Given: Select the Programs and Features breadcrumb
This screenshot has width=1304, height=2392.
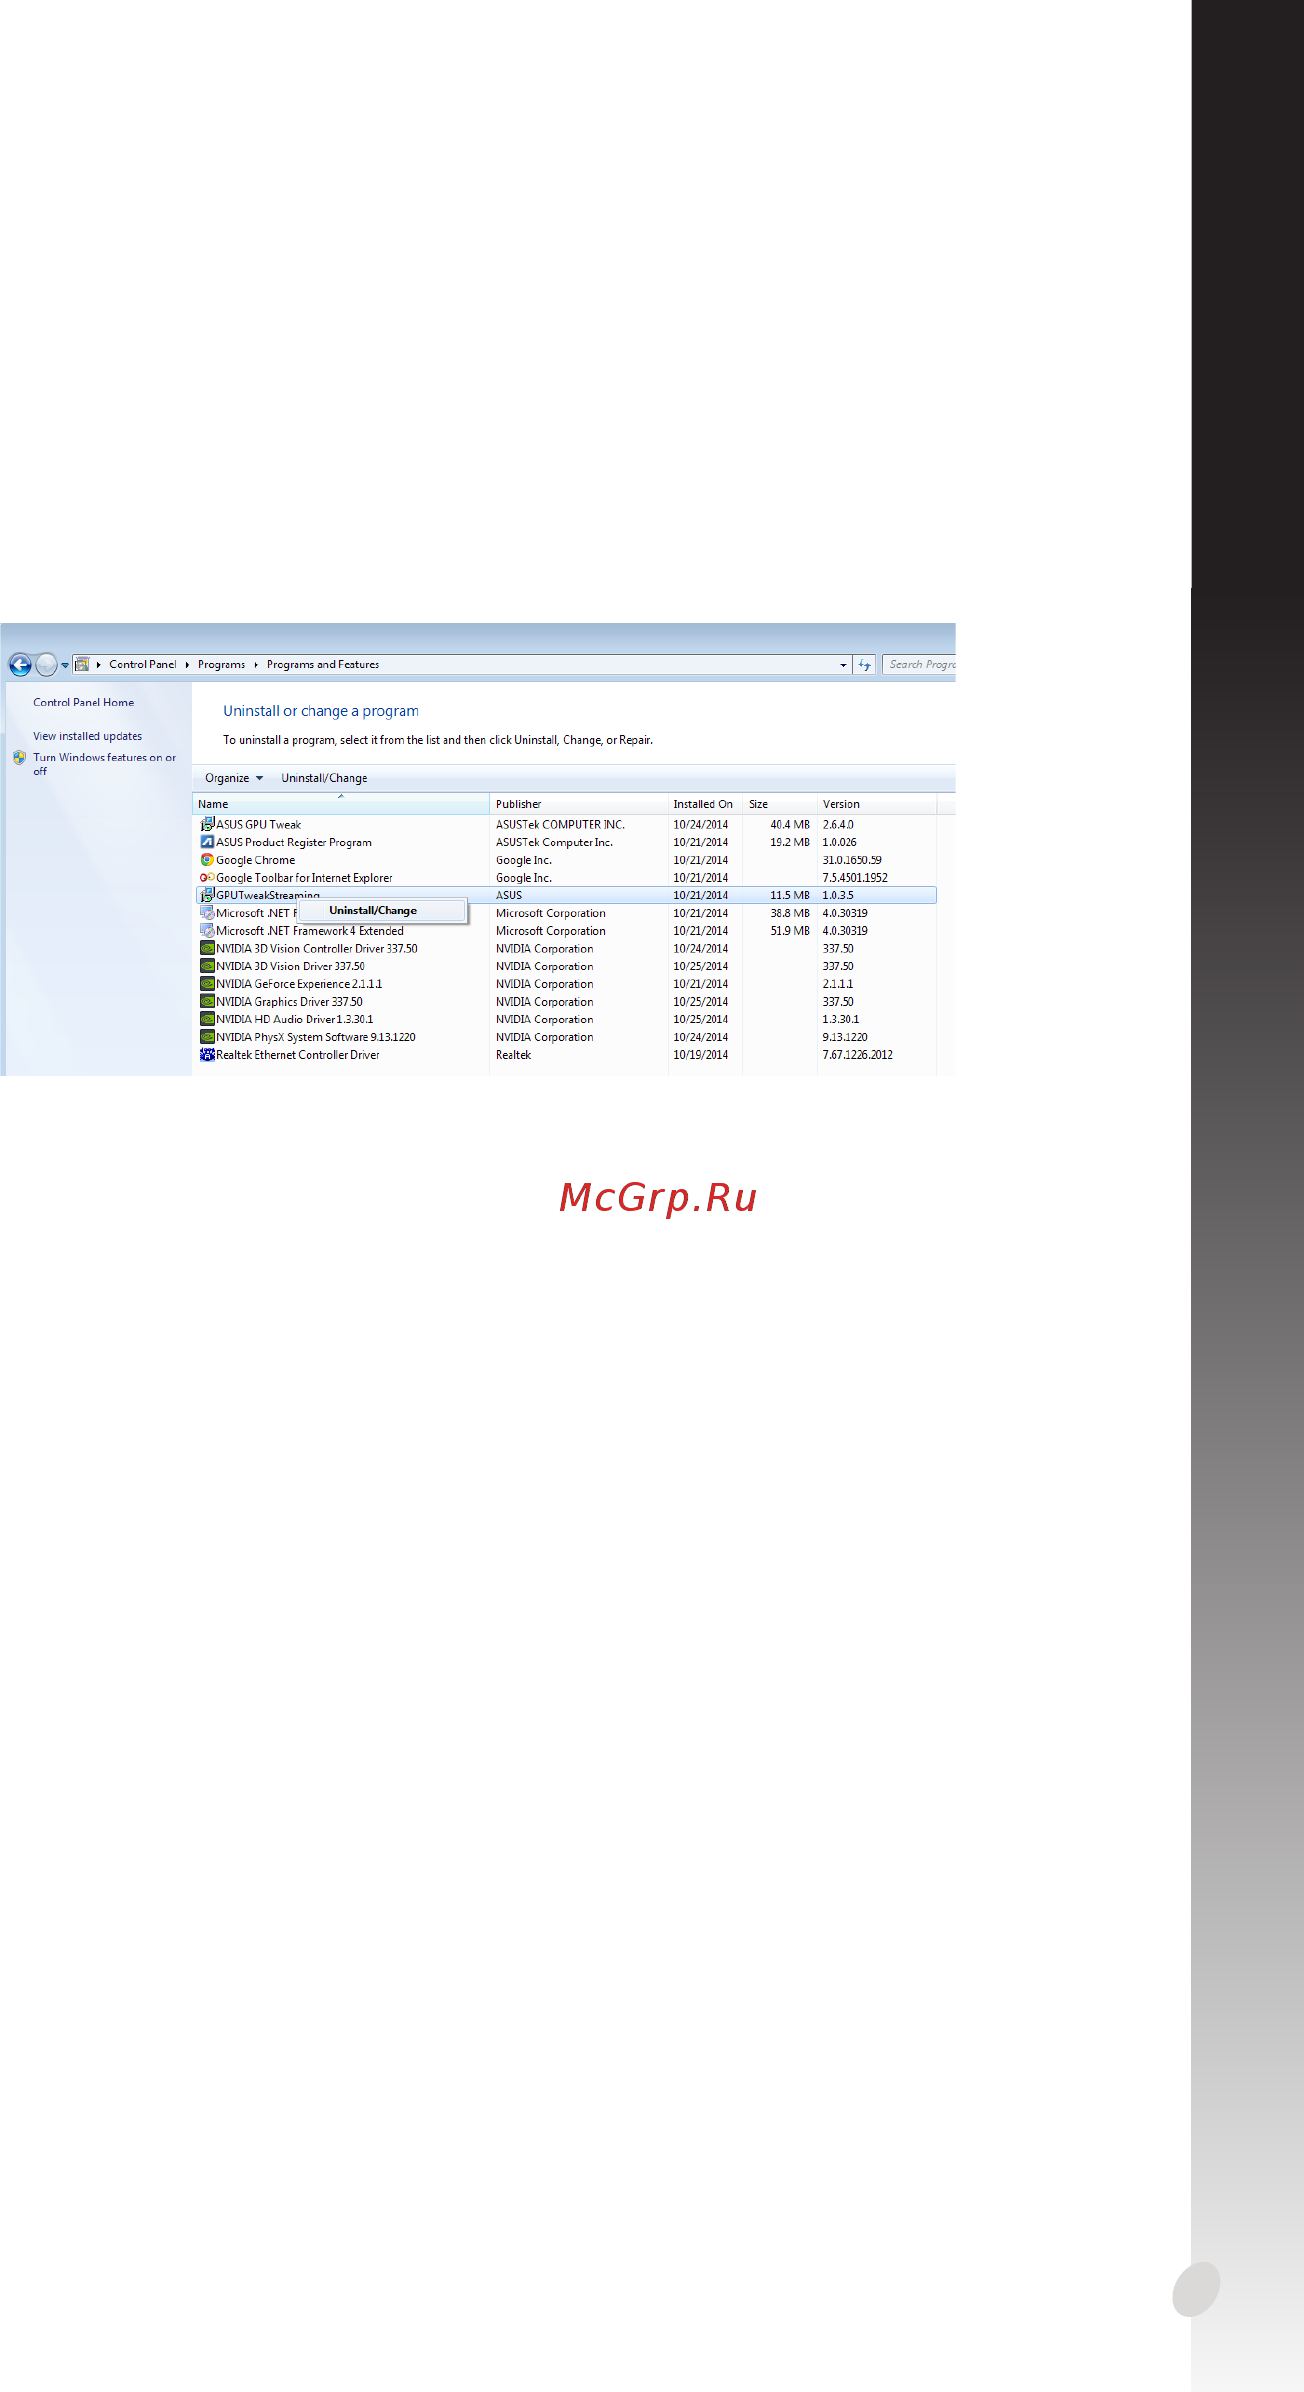Looking at the screenshot, I should [323, 664].
